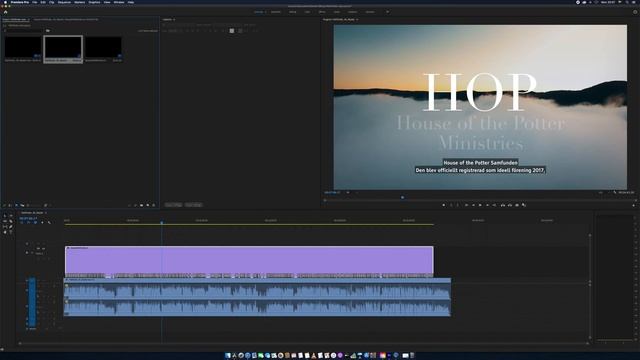Click the timeline horizontal zoom scrollbar
The image size is (640, 360).
coord(304,343)
